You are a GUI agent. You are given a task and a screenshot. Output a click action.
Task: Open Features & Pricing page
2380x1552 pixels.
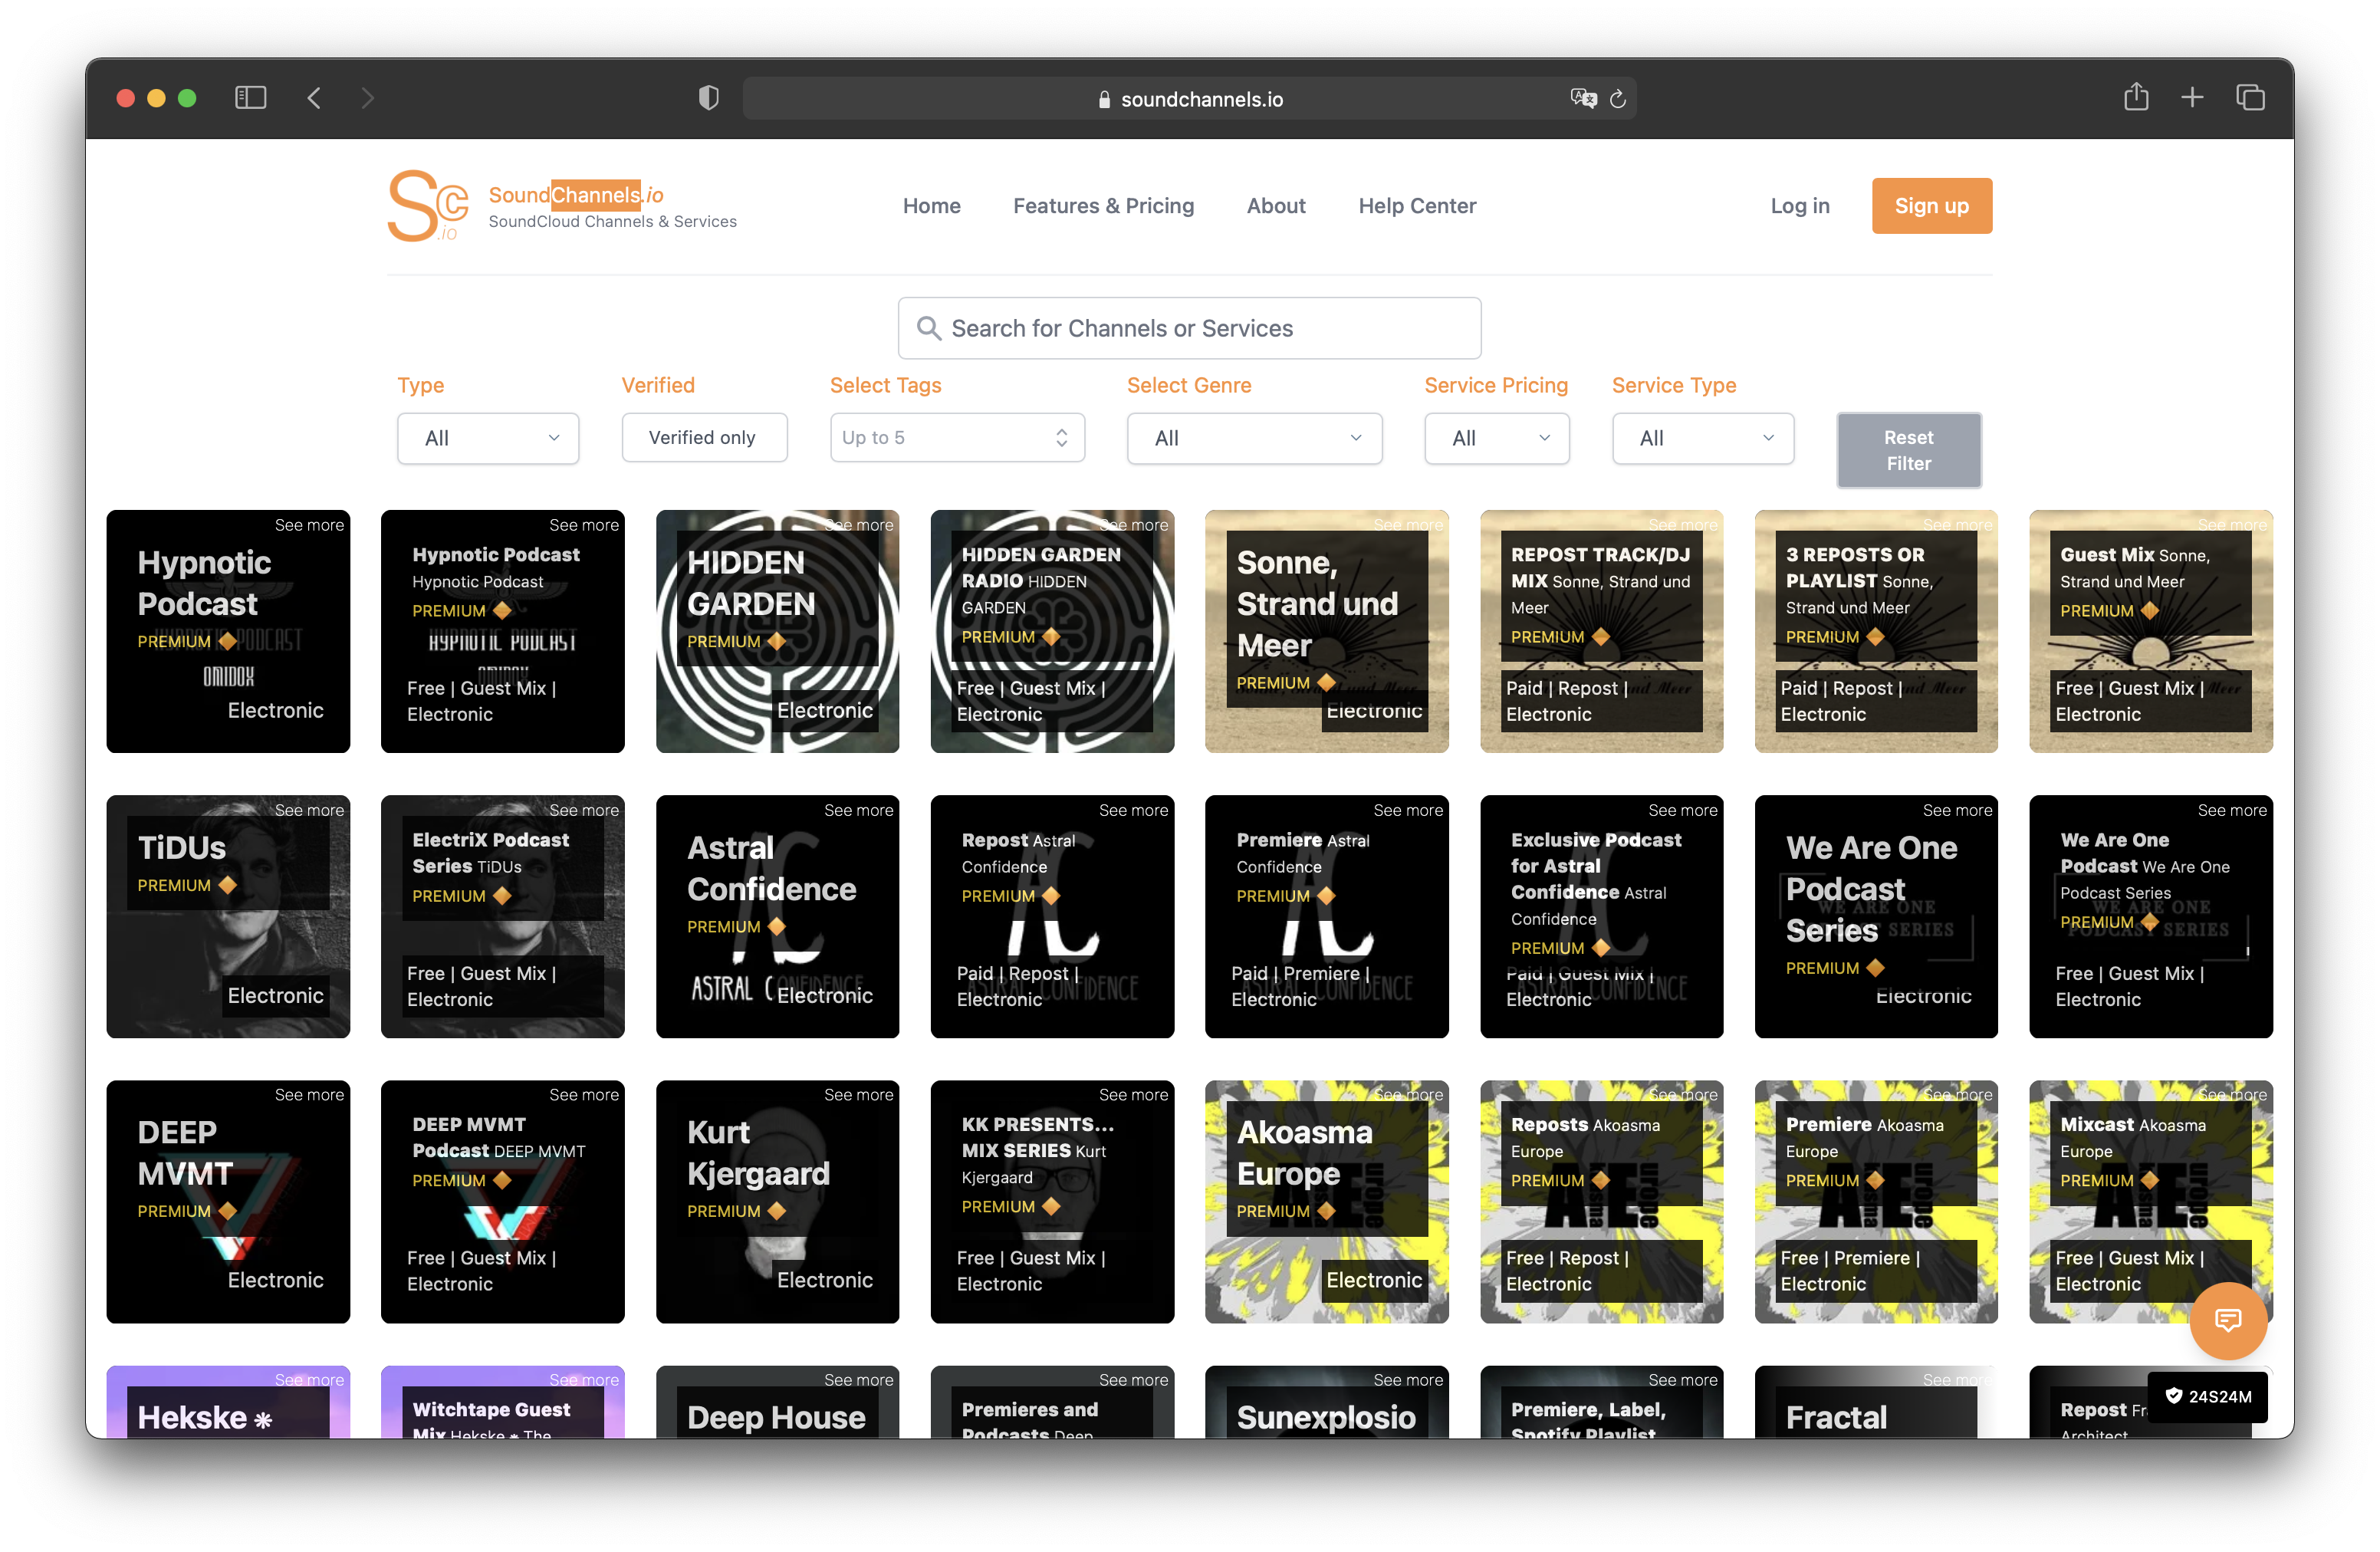tap(1103, 206)
